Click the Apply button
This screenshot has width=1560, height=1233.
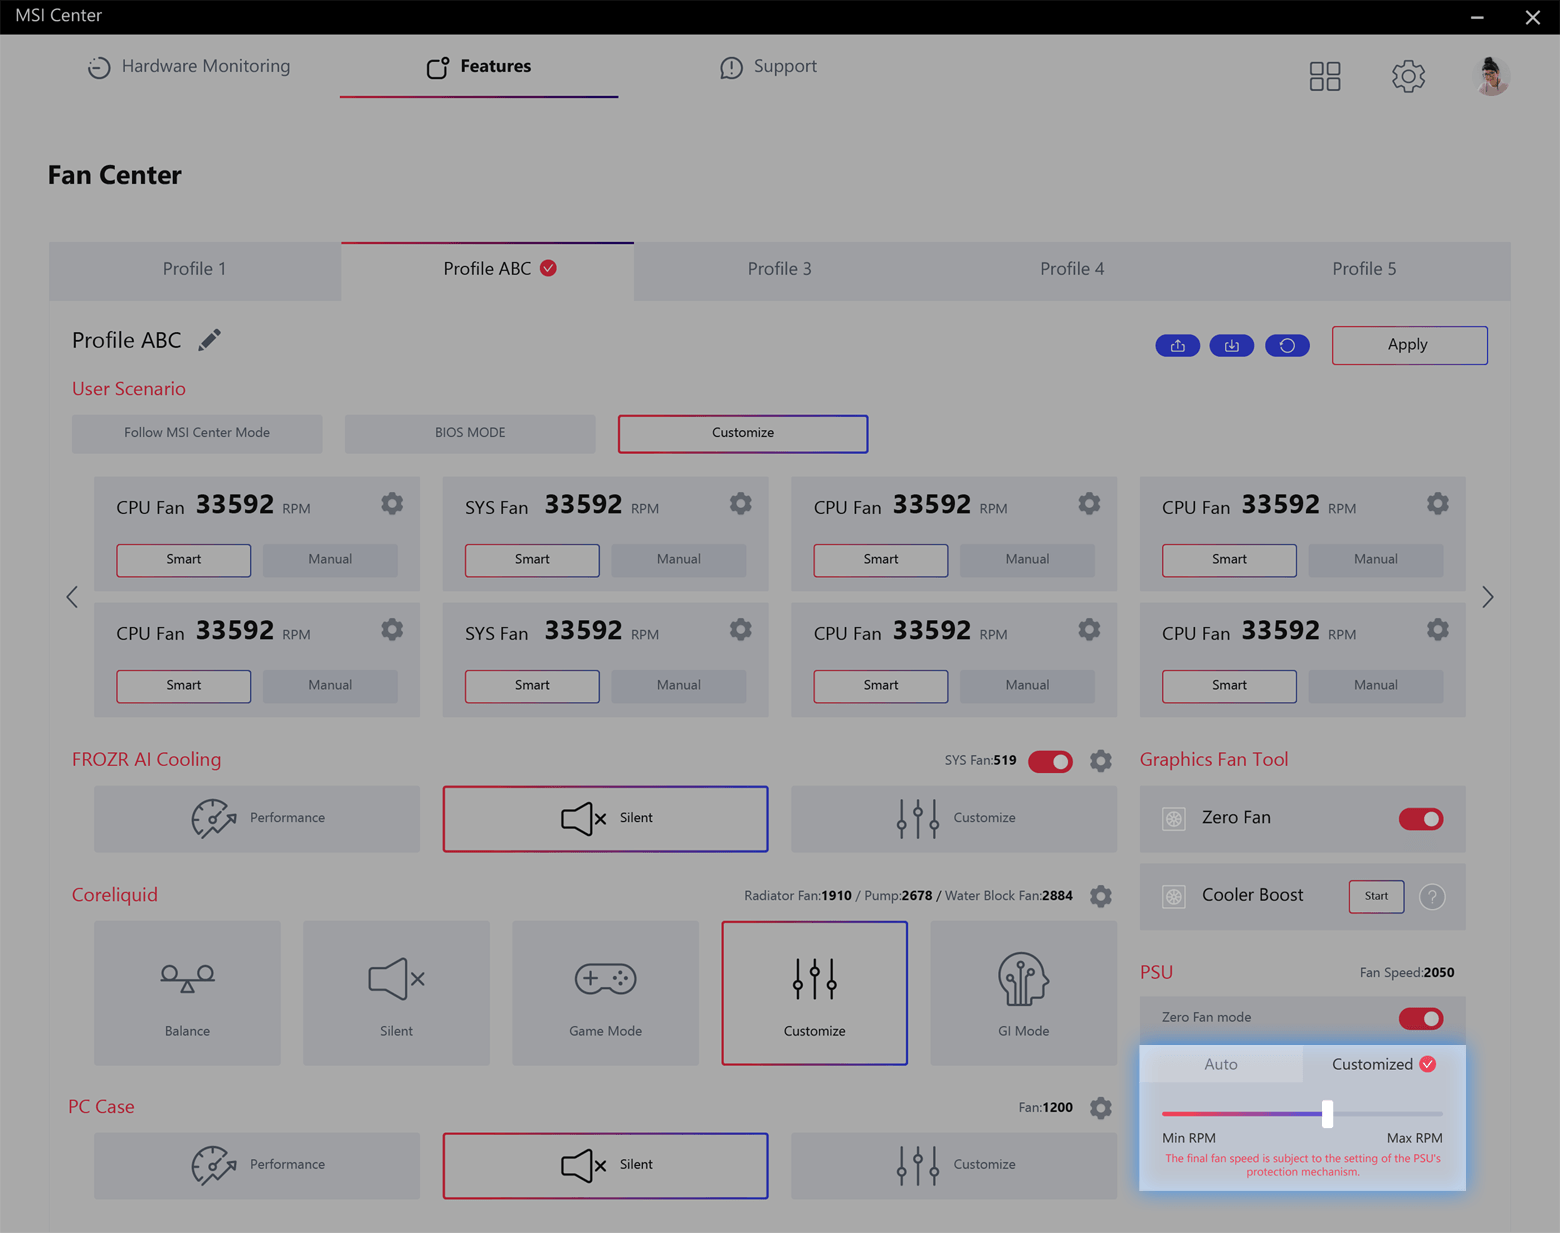1408,345
